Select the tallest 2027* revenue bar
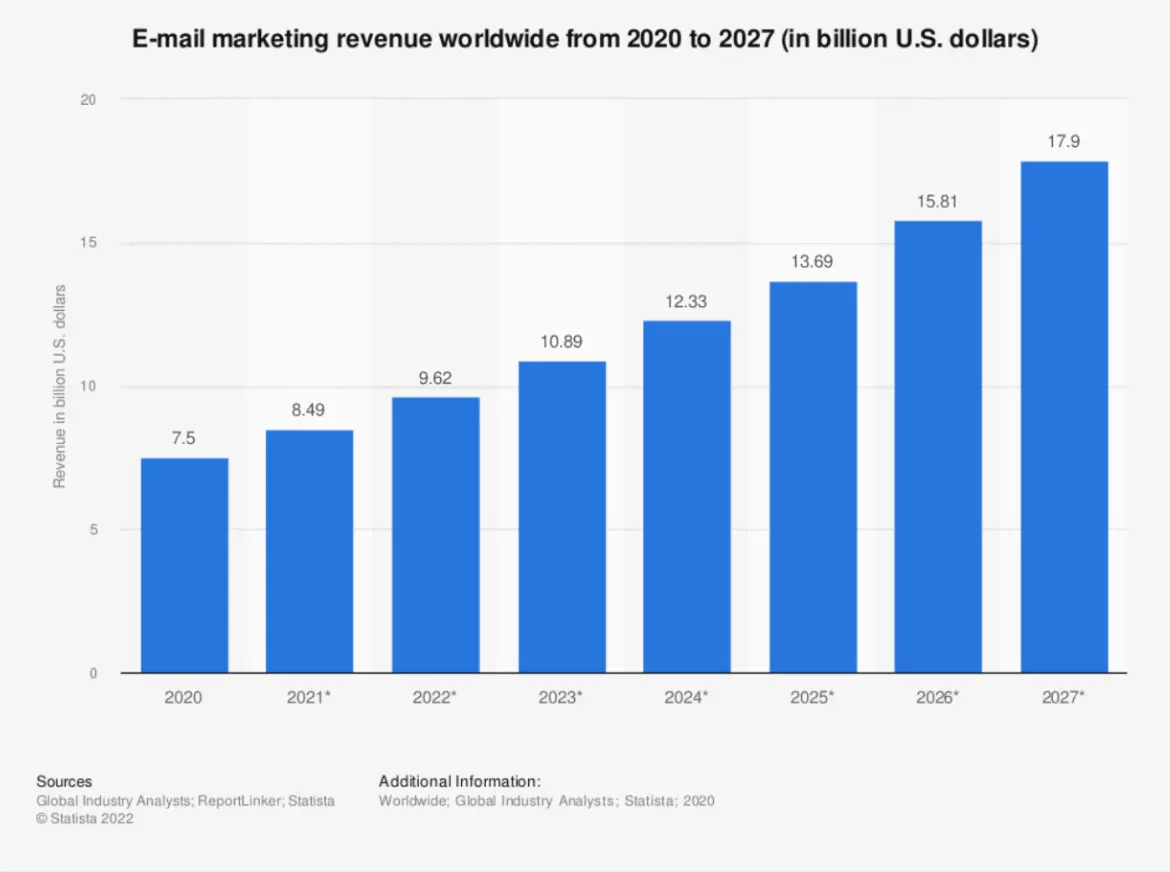 point(1064,415)
